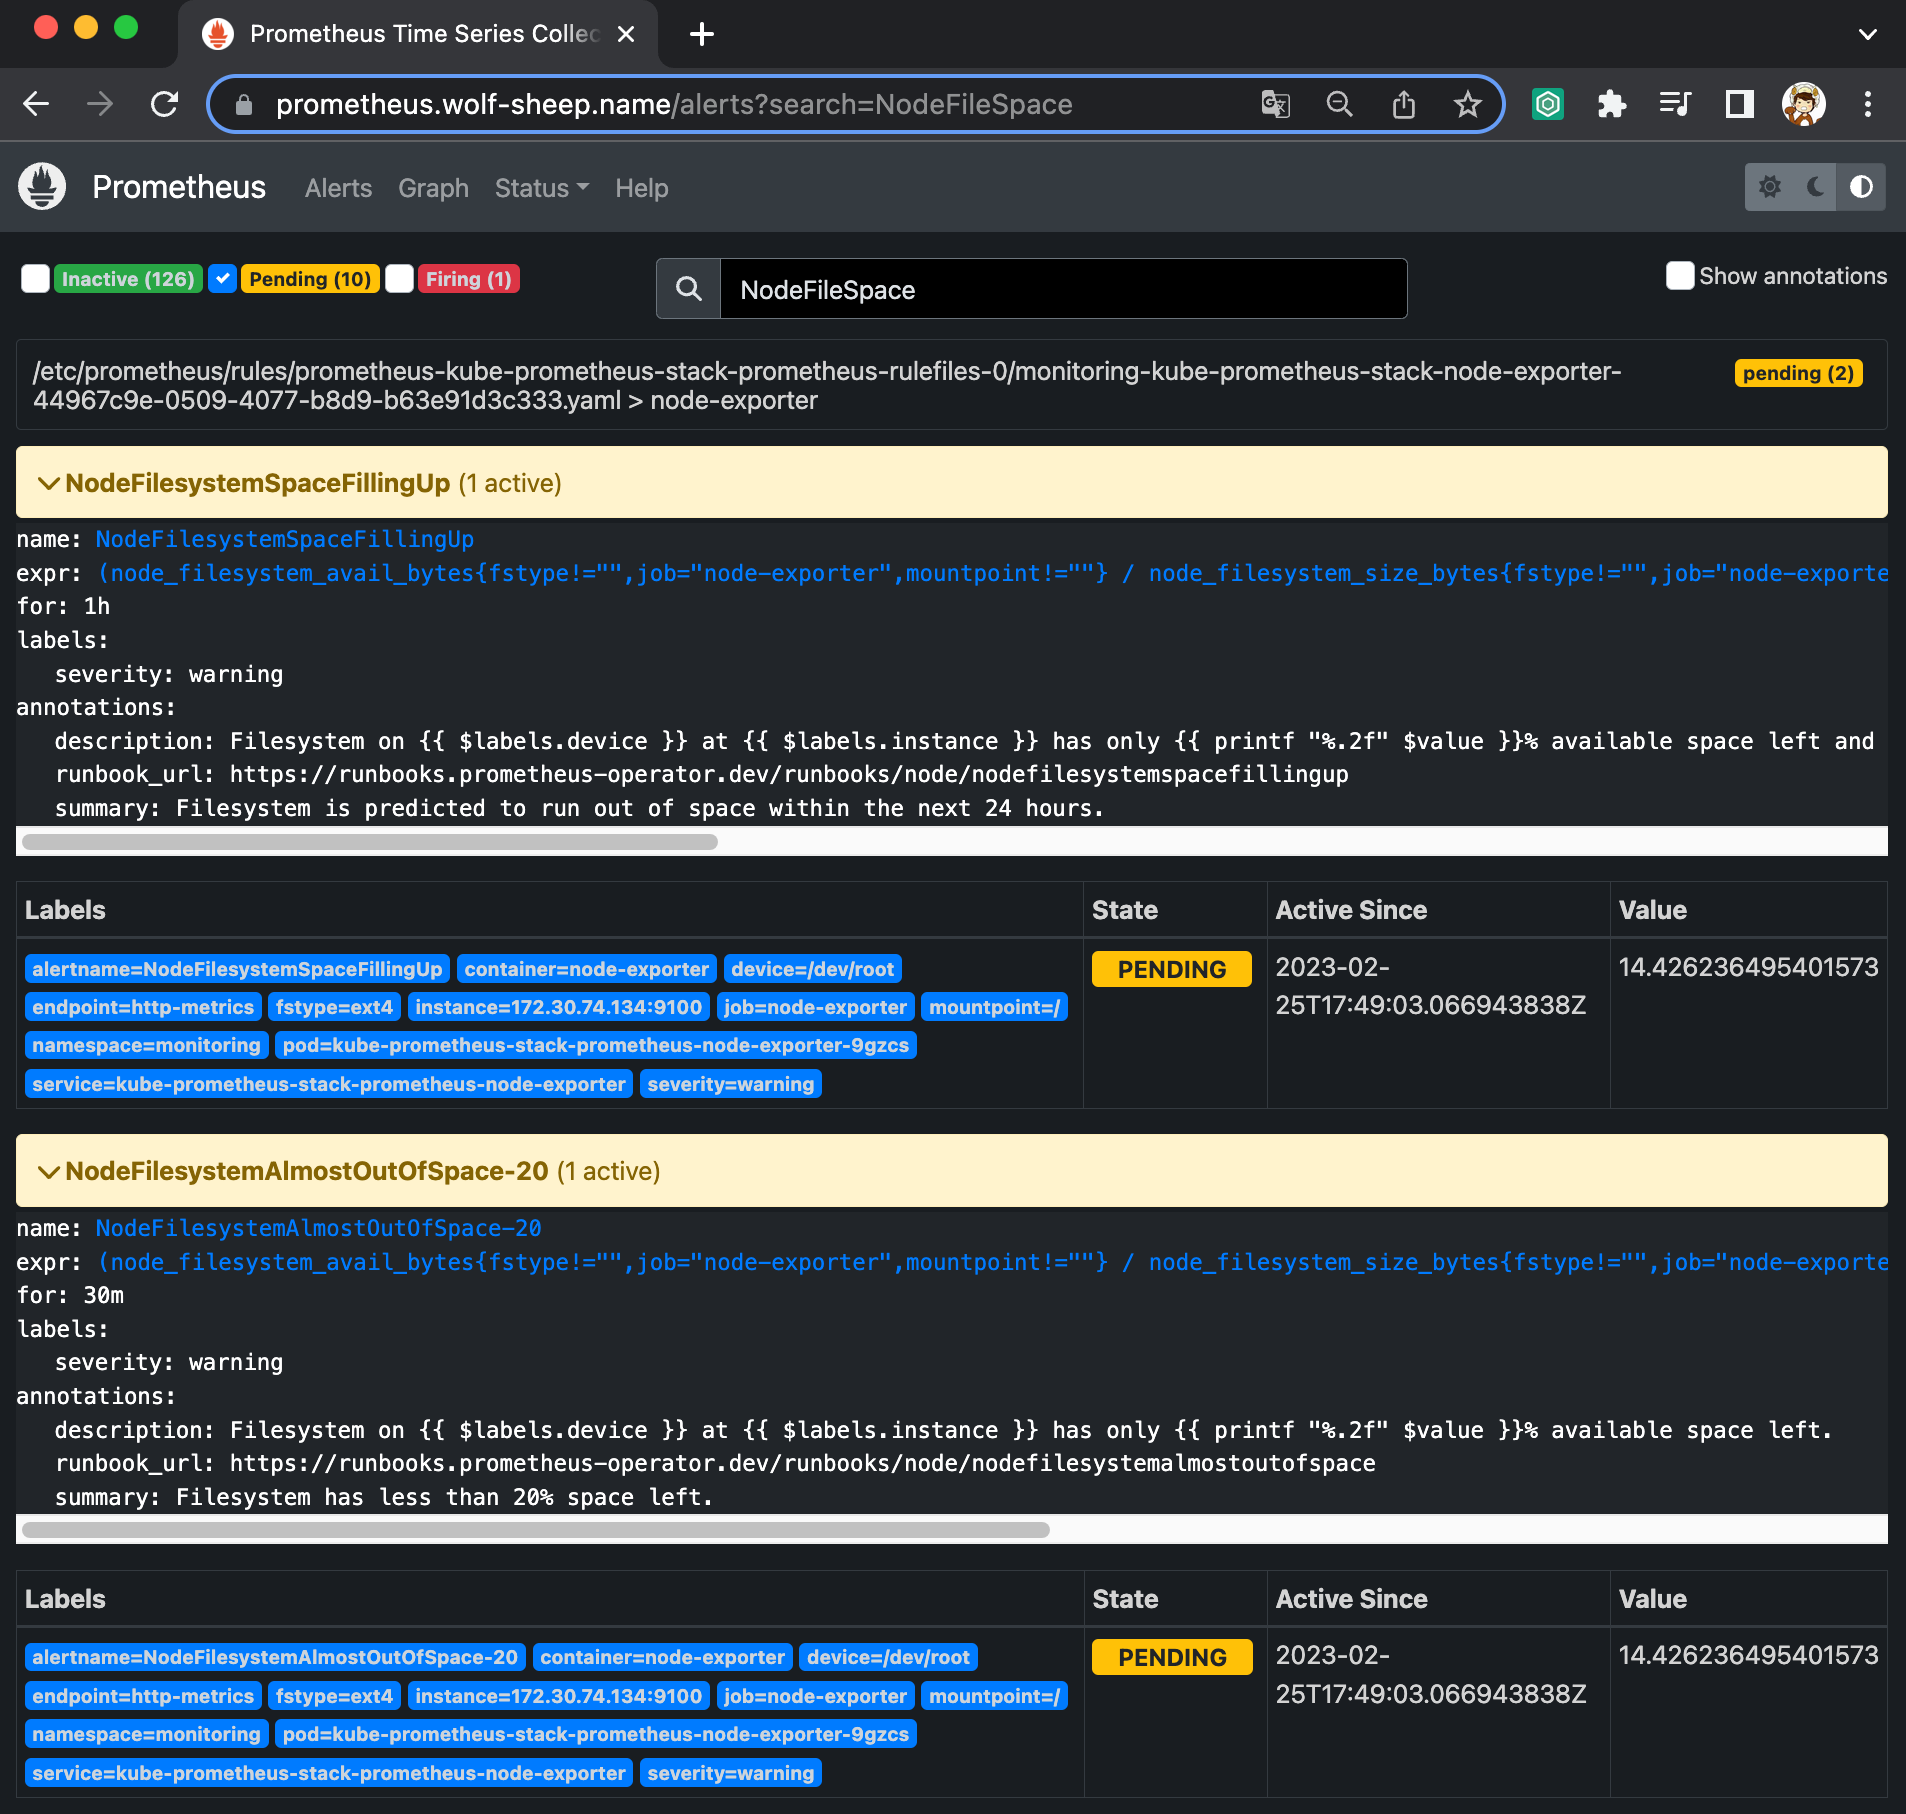1906x1814 pixels.
Task: Click the Prometheus flame logo
Action: pyautogui.click(x=42, y=187)
